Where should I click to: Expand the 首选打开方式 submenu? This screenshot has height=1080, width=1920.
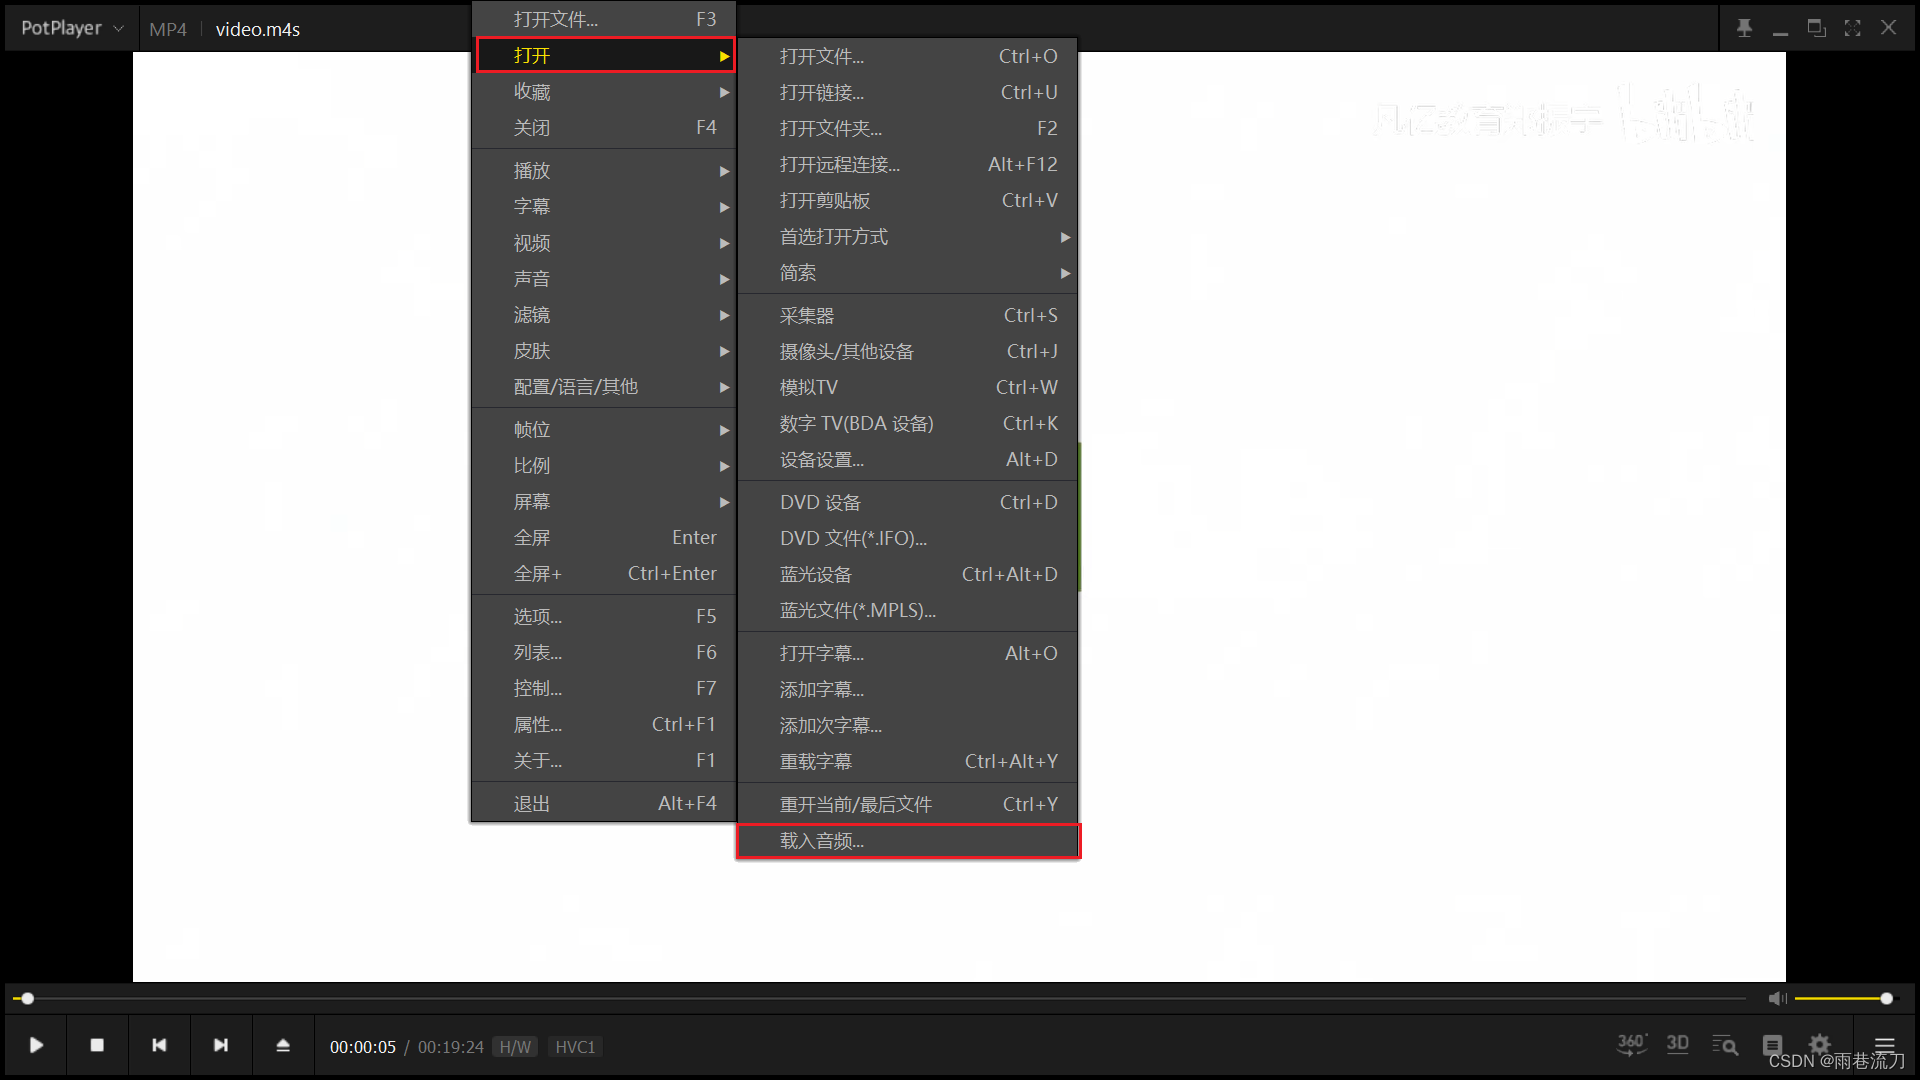(908, 237)
